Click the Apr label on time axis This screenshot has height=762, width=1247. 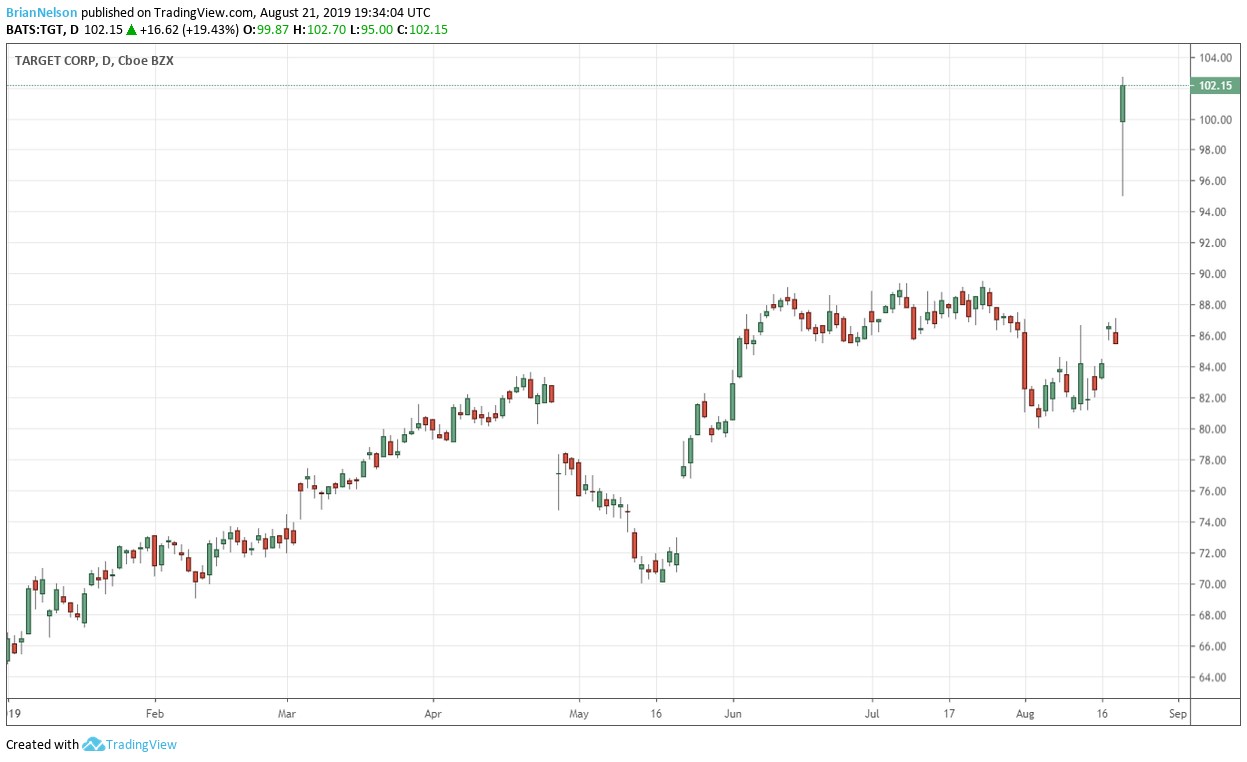point(433,714)
